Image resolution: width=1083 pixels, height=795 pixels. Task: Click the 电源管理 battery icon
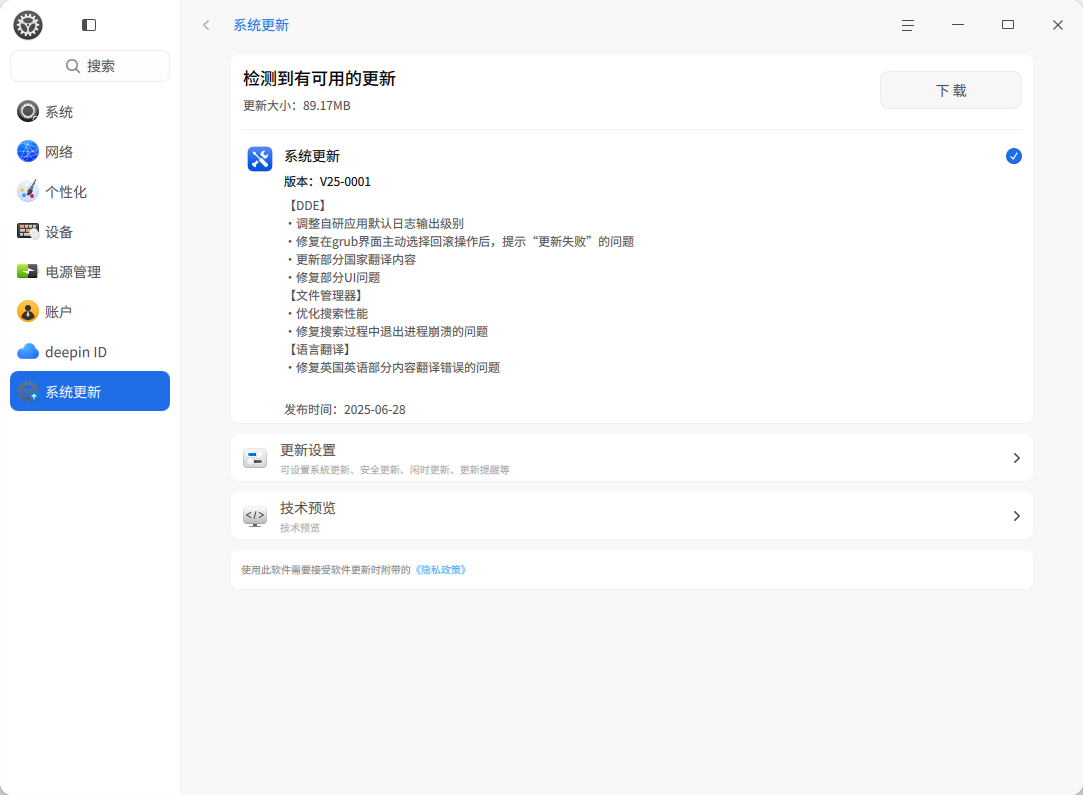[28, 271]
